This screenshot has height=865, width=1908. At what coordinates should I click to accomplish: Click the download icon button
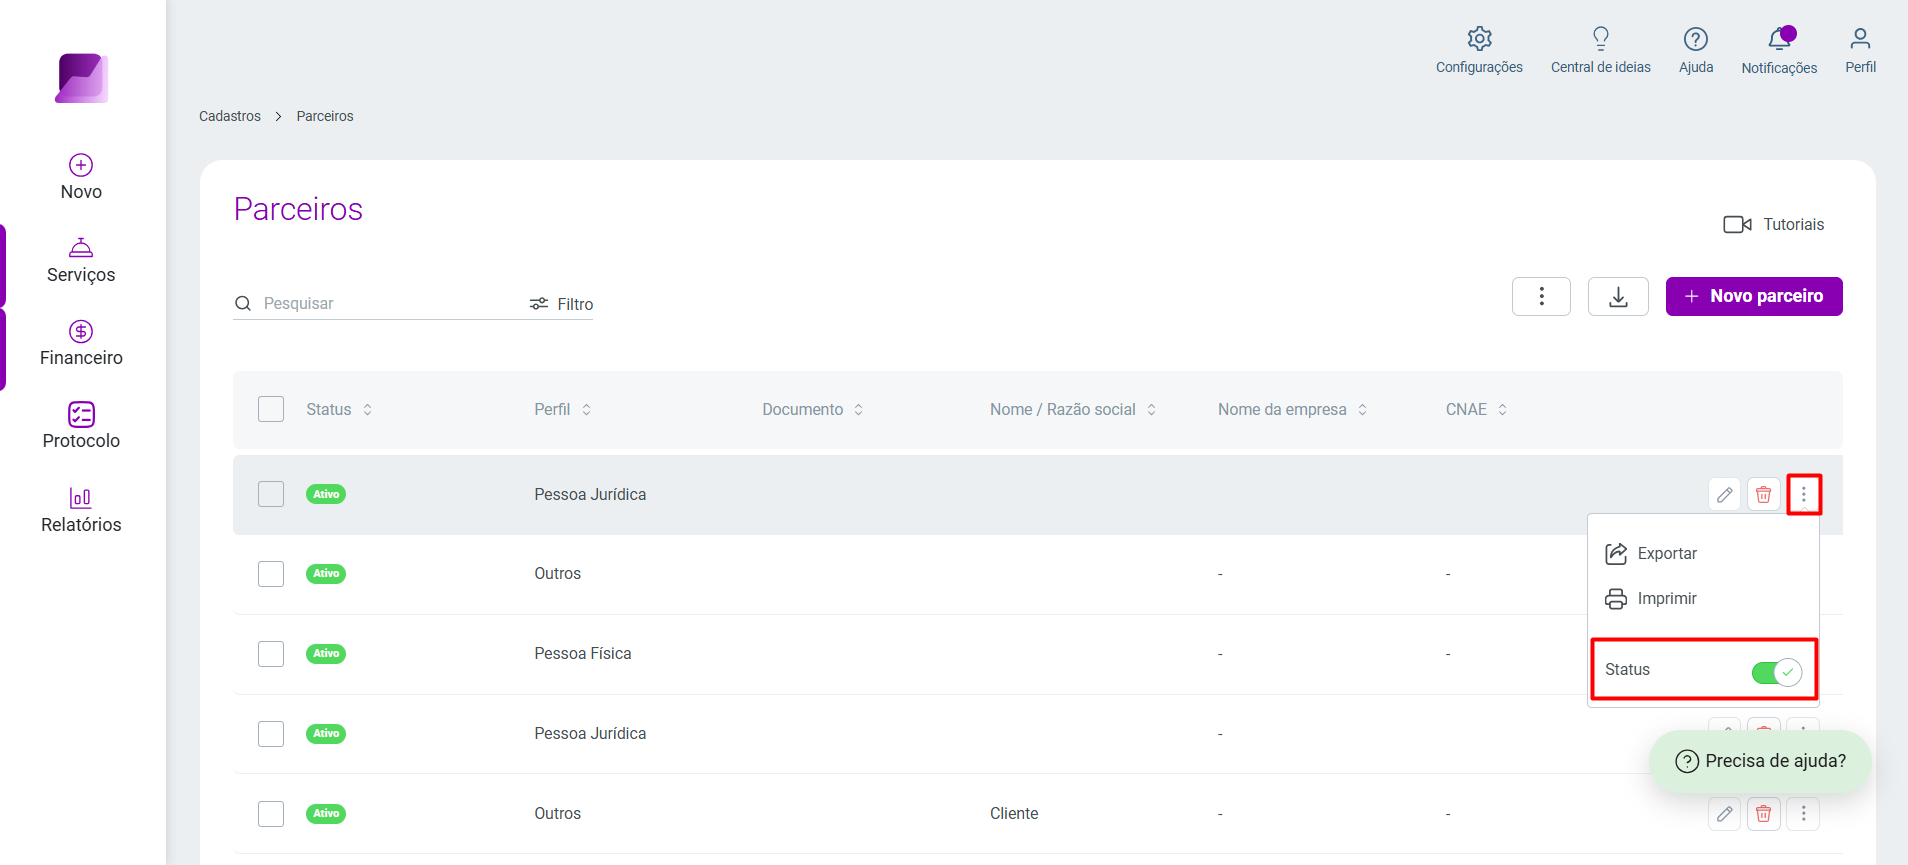1618,296
